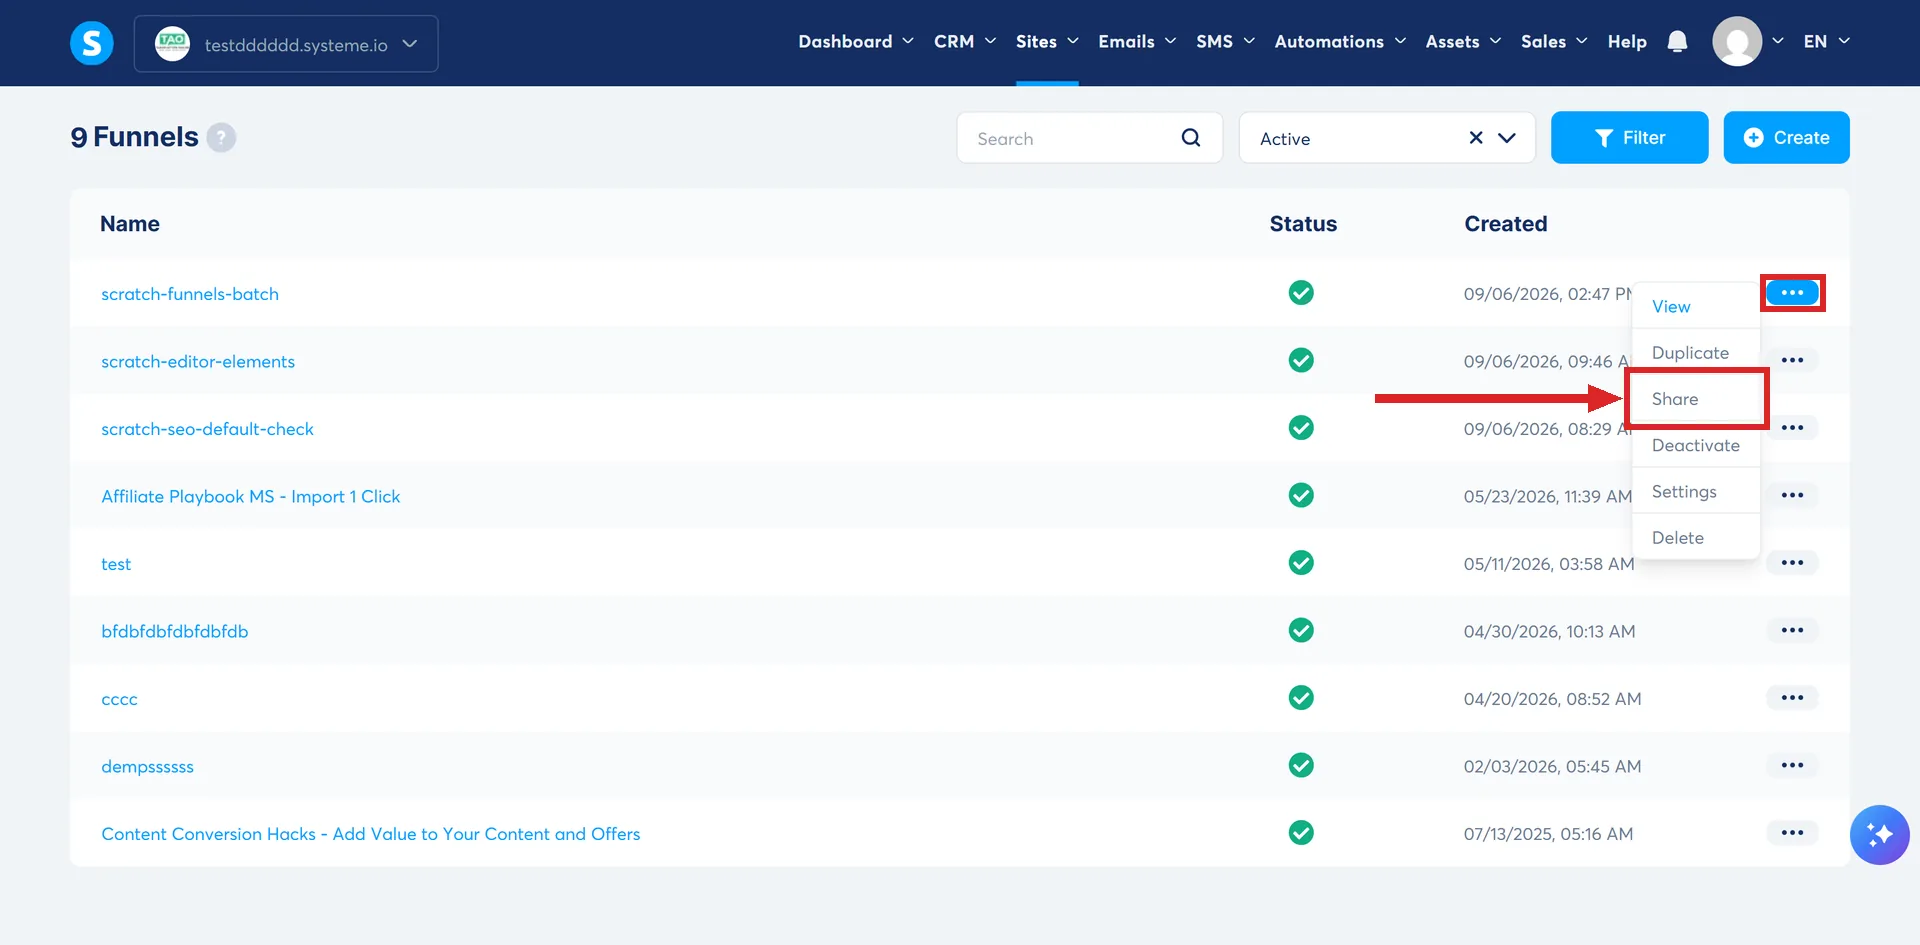Choose Deactivate in the context menu
The width and height of the screenshot is (1920, 945).
(x=1695, y=445)
